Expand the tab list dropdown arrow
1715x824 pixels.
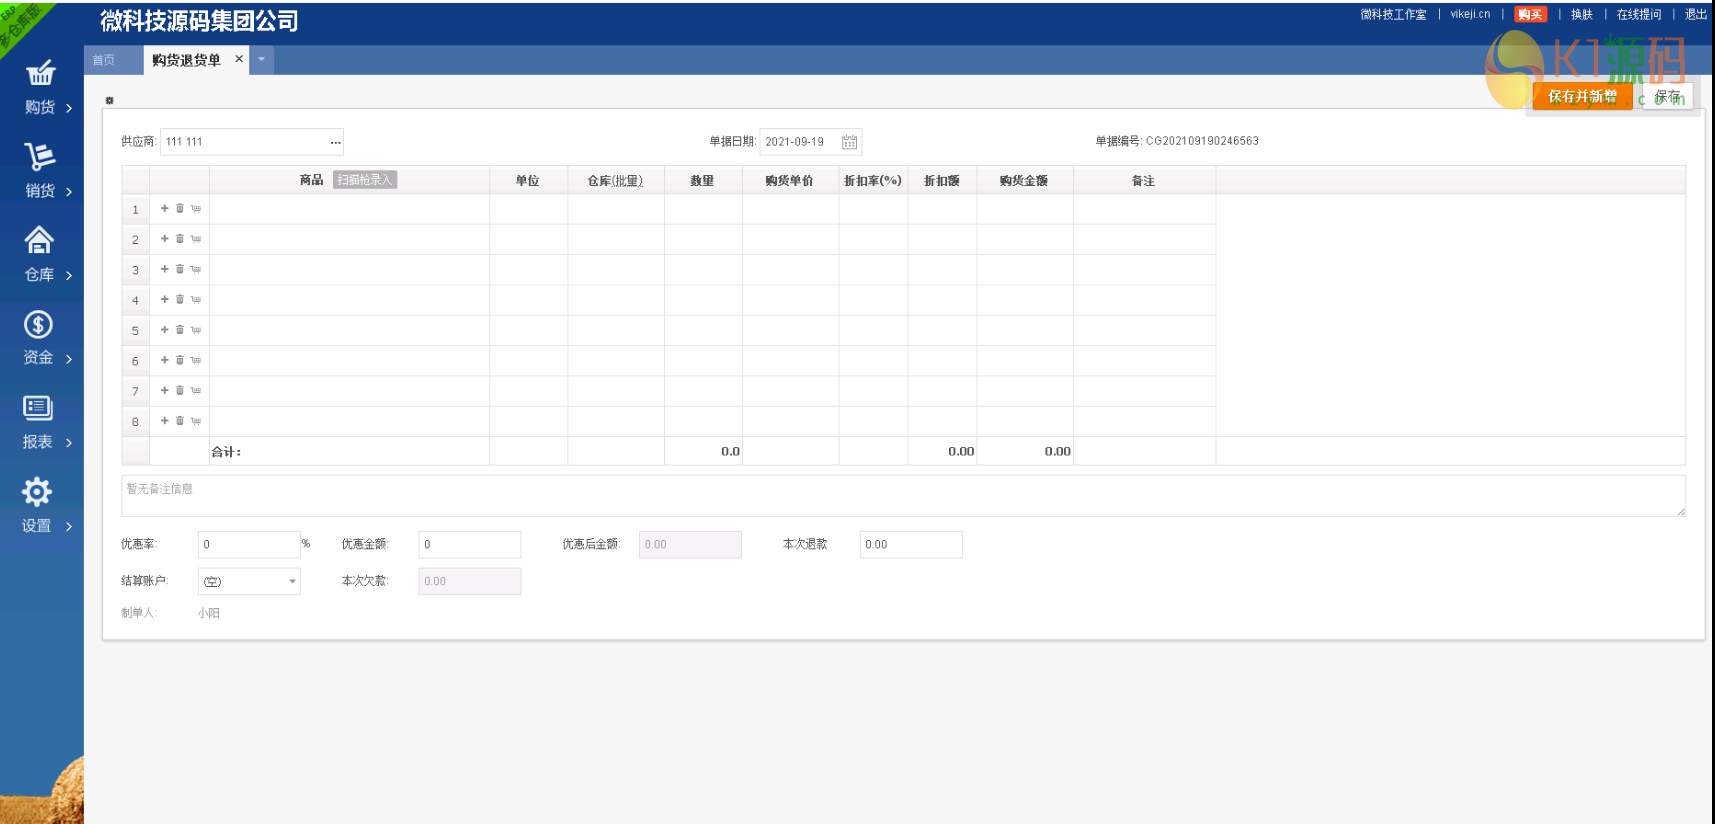[261, 60]
